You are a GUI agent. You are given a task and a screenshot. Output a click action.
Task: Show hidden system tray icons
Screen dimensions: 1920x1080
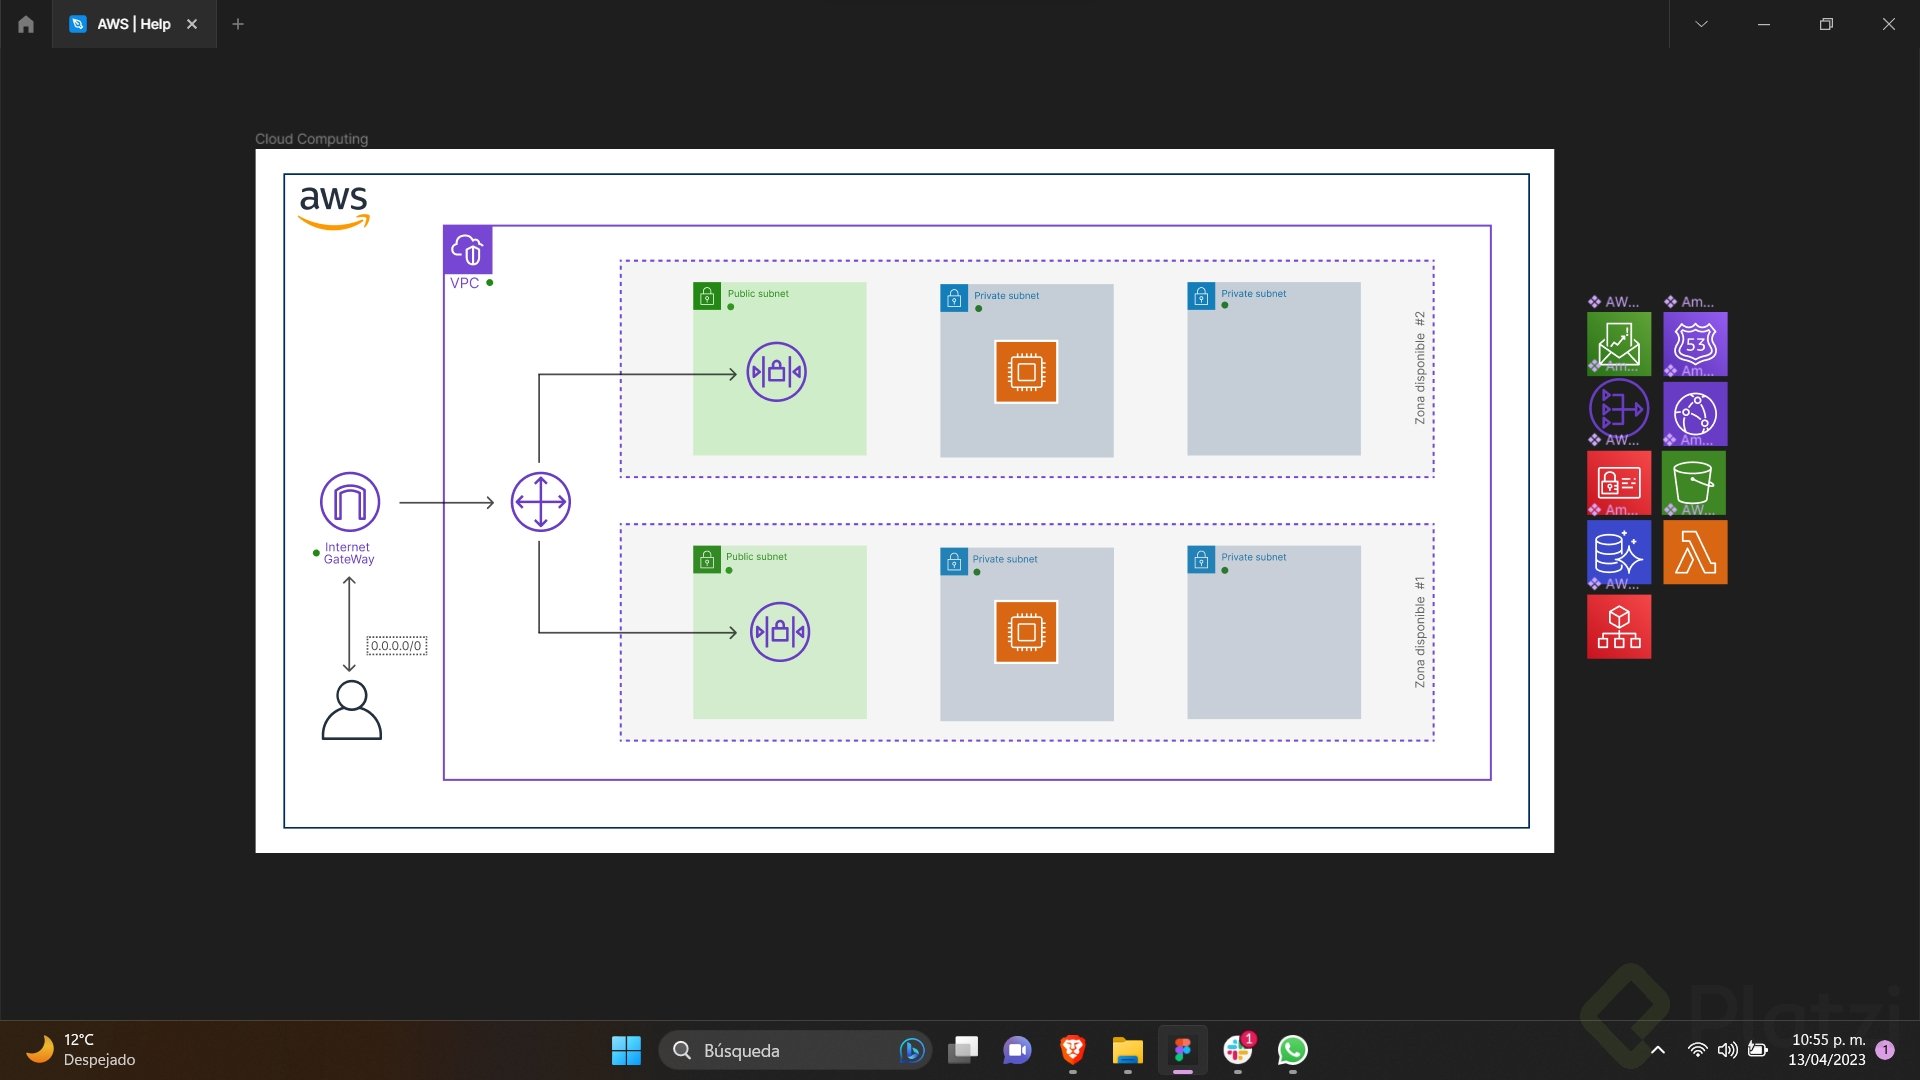point(1657,1050)
